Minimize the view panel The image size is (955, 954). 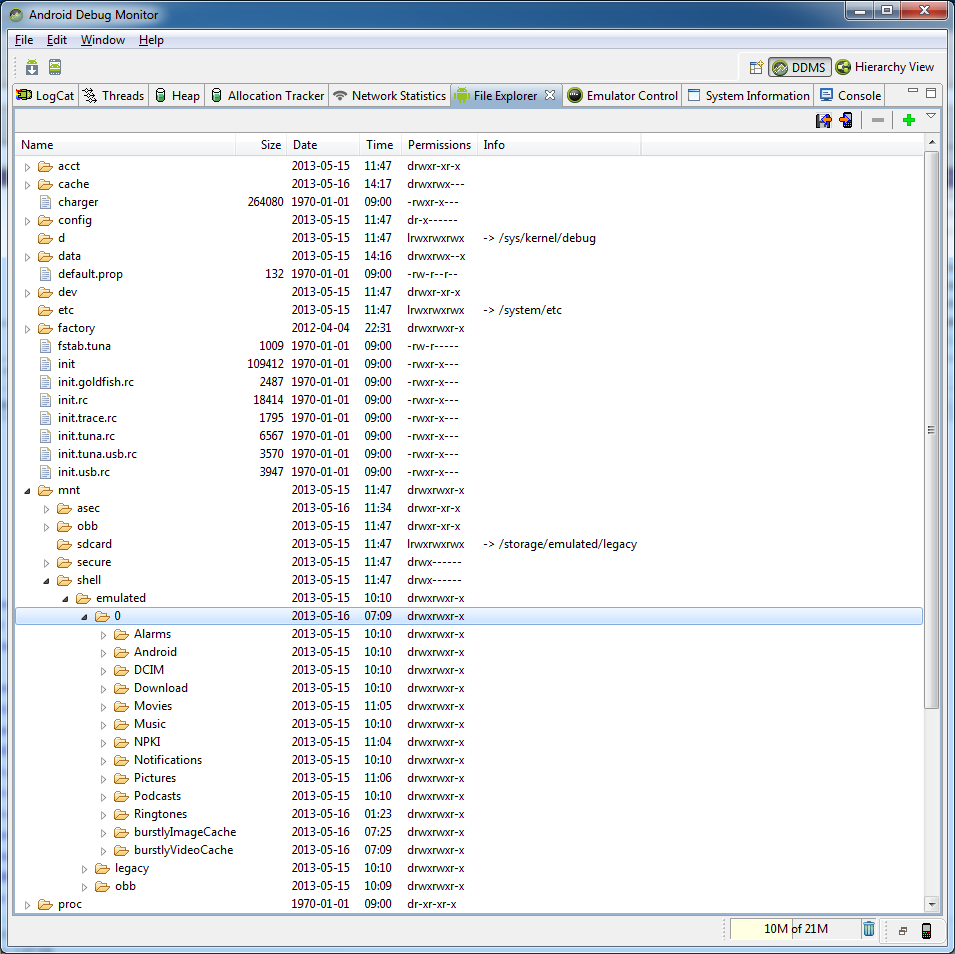tap(912, 91)
